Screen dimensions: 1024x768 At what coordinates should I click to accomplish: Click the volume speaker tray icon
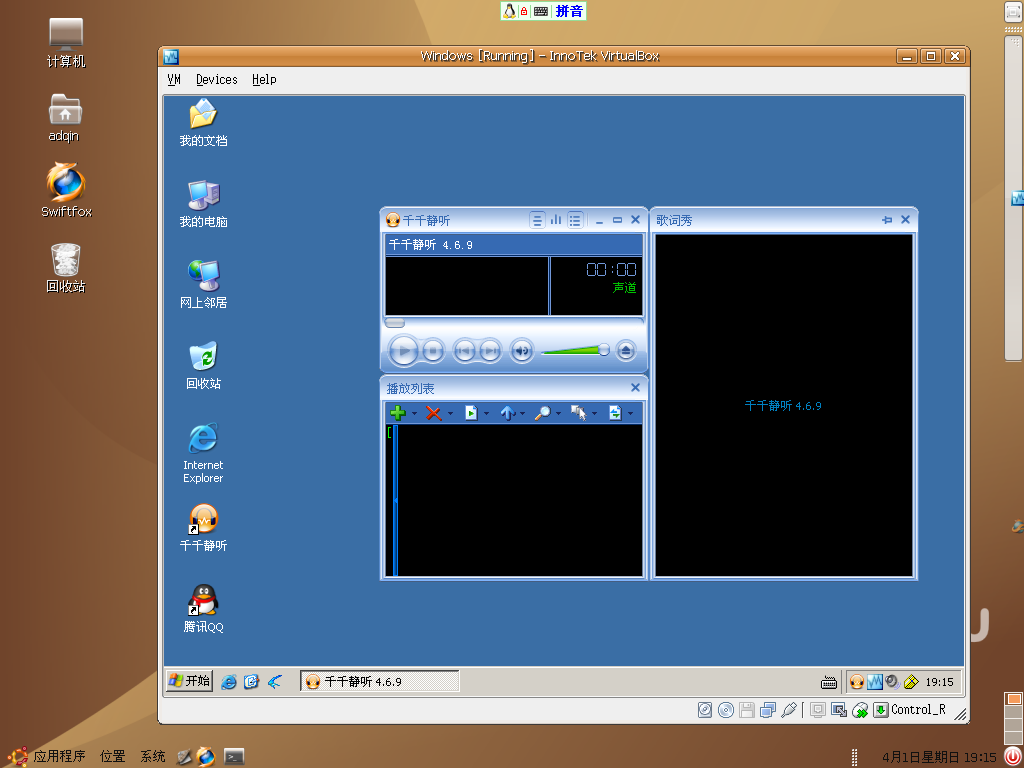[892, 682]
